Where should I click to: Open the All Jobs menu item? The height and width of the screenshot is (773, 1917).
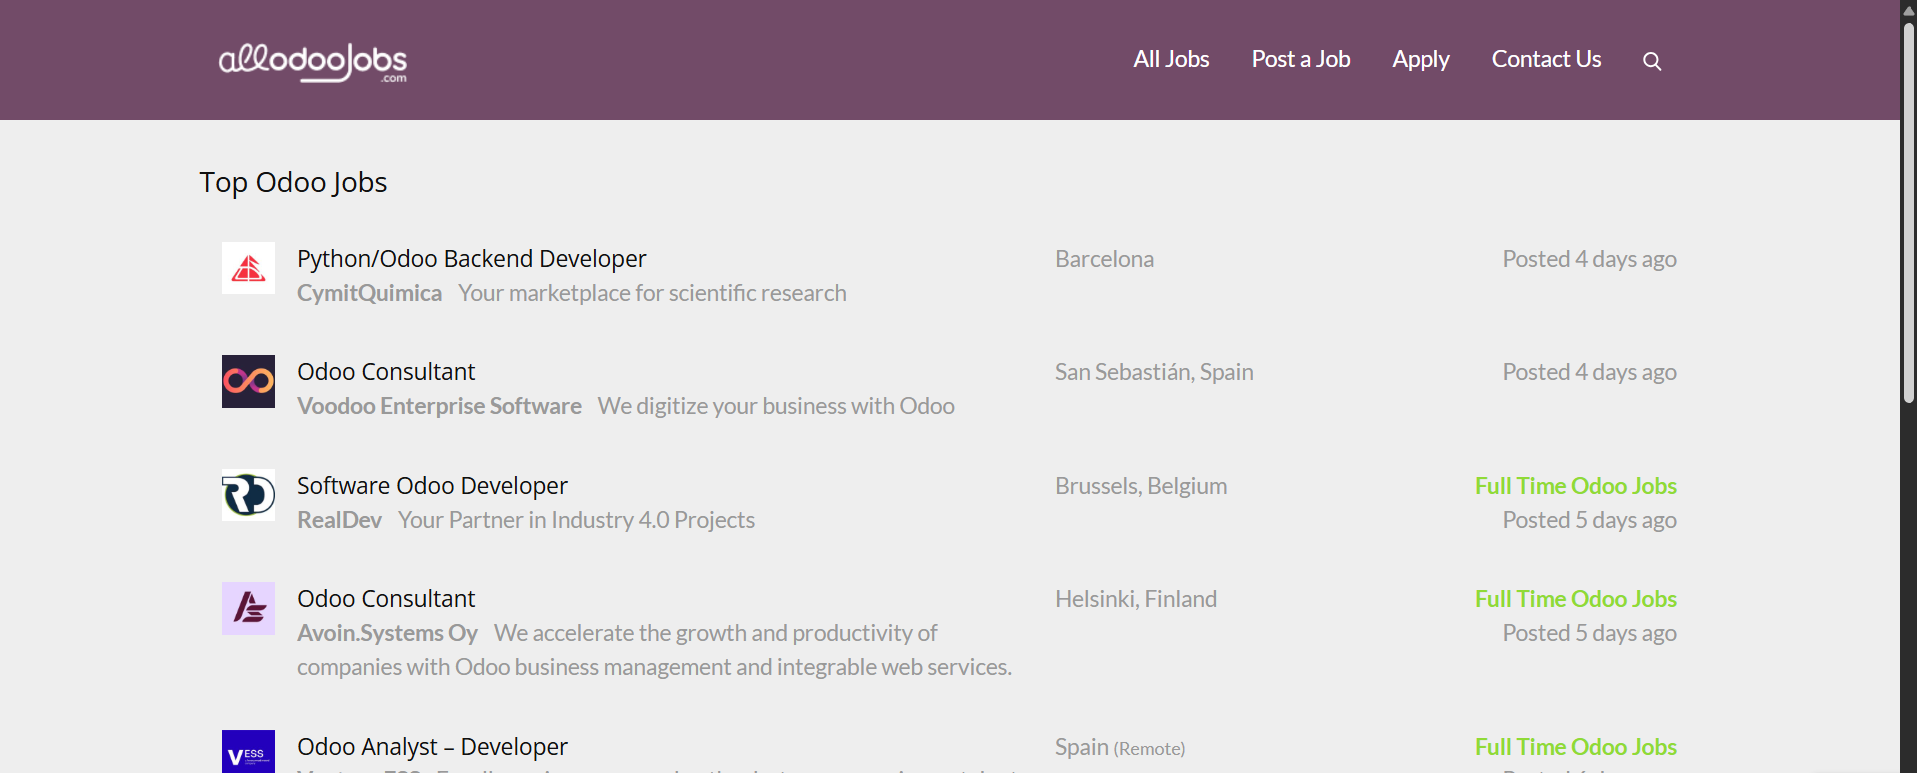1171,59
